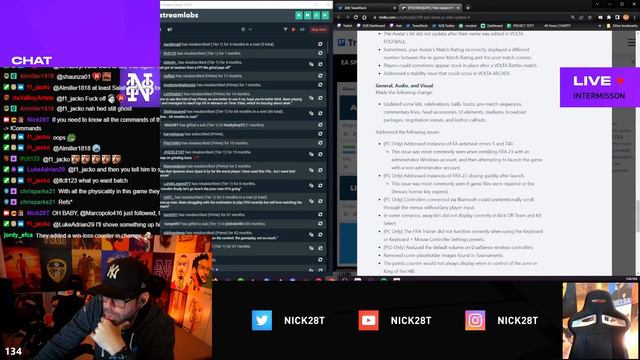Expand the dropdown arrow in Streamlabs events toolbar
640x360 pixels.
click(250, 29)
